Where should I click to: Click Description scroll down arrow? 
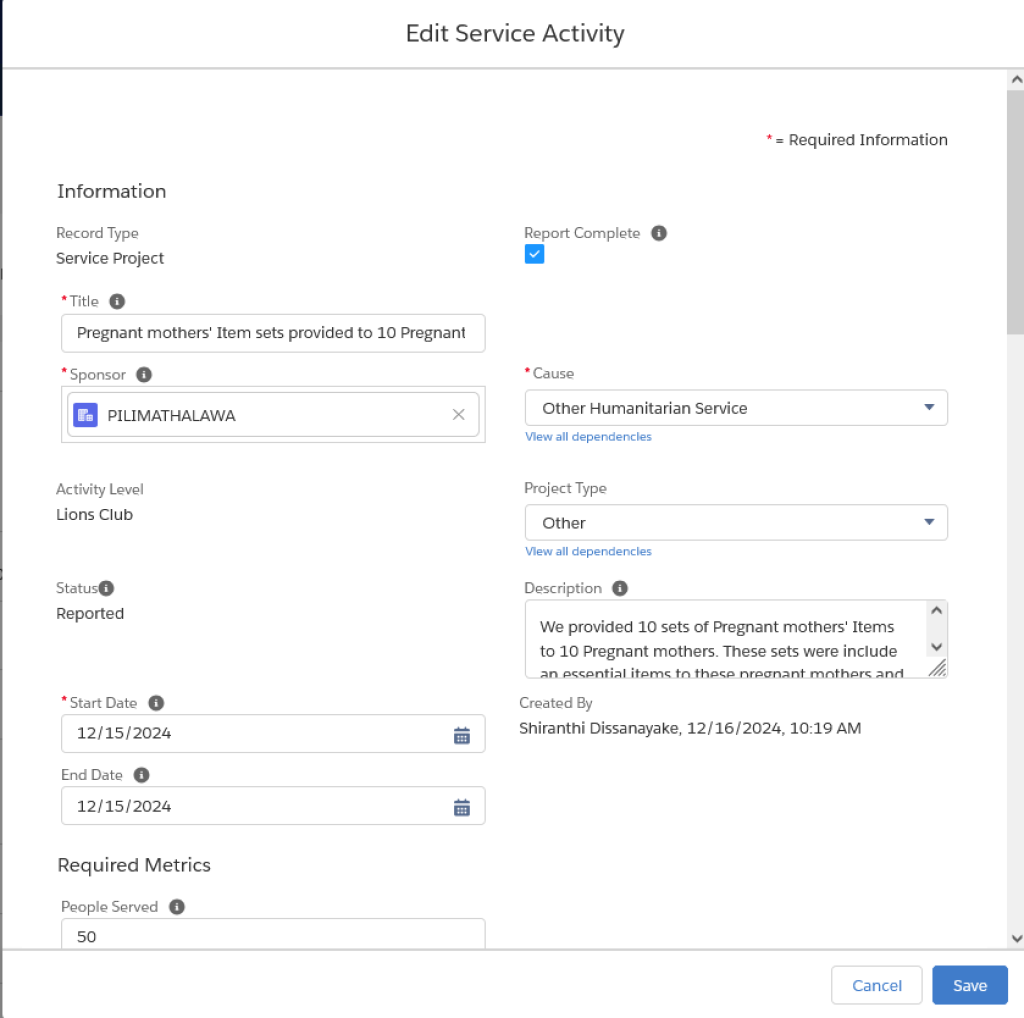(x=936, y=647)
